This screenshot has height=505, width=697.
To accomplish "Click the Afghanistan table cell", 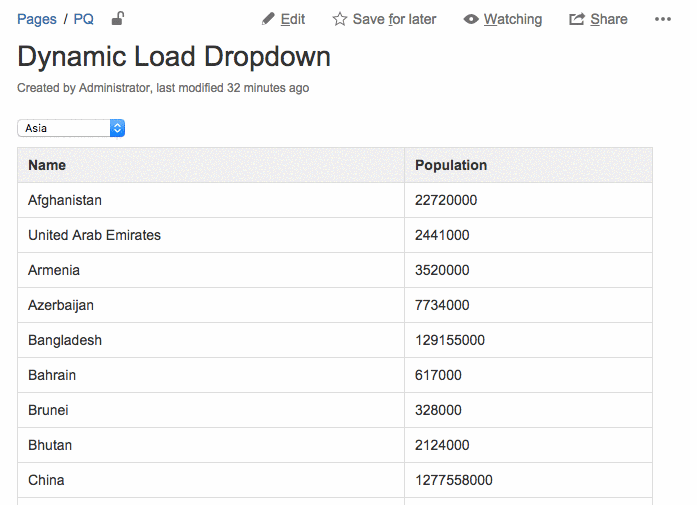I will pyautogui.click(x=65, y=200).
